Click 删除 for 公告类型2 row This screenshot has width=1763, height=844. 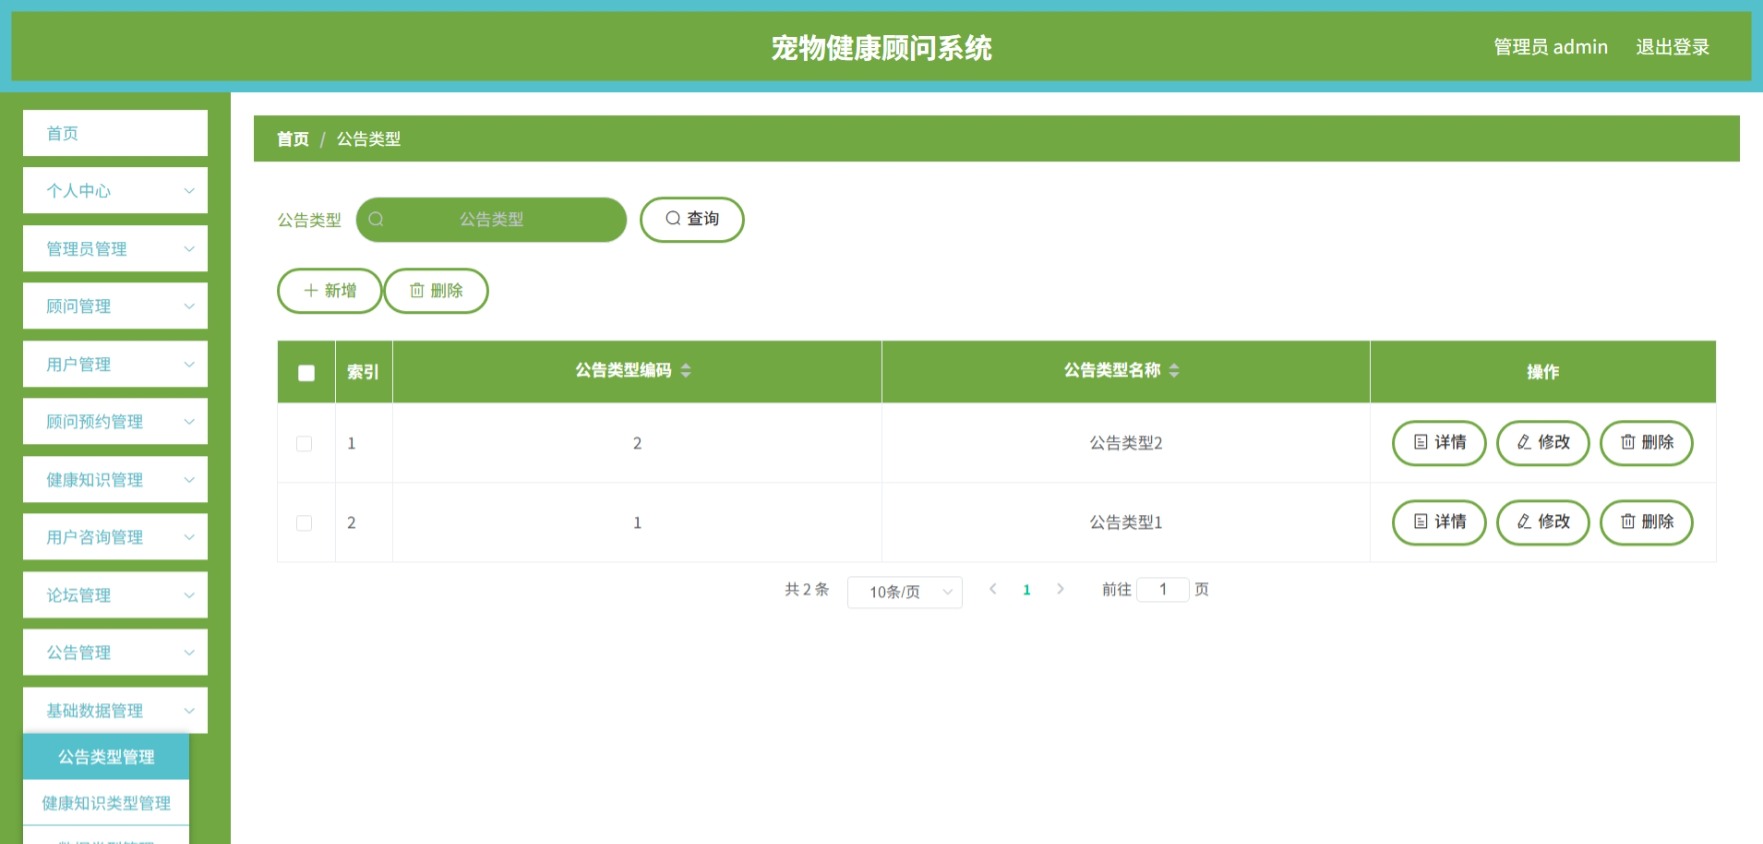pos(1647,443)
